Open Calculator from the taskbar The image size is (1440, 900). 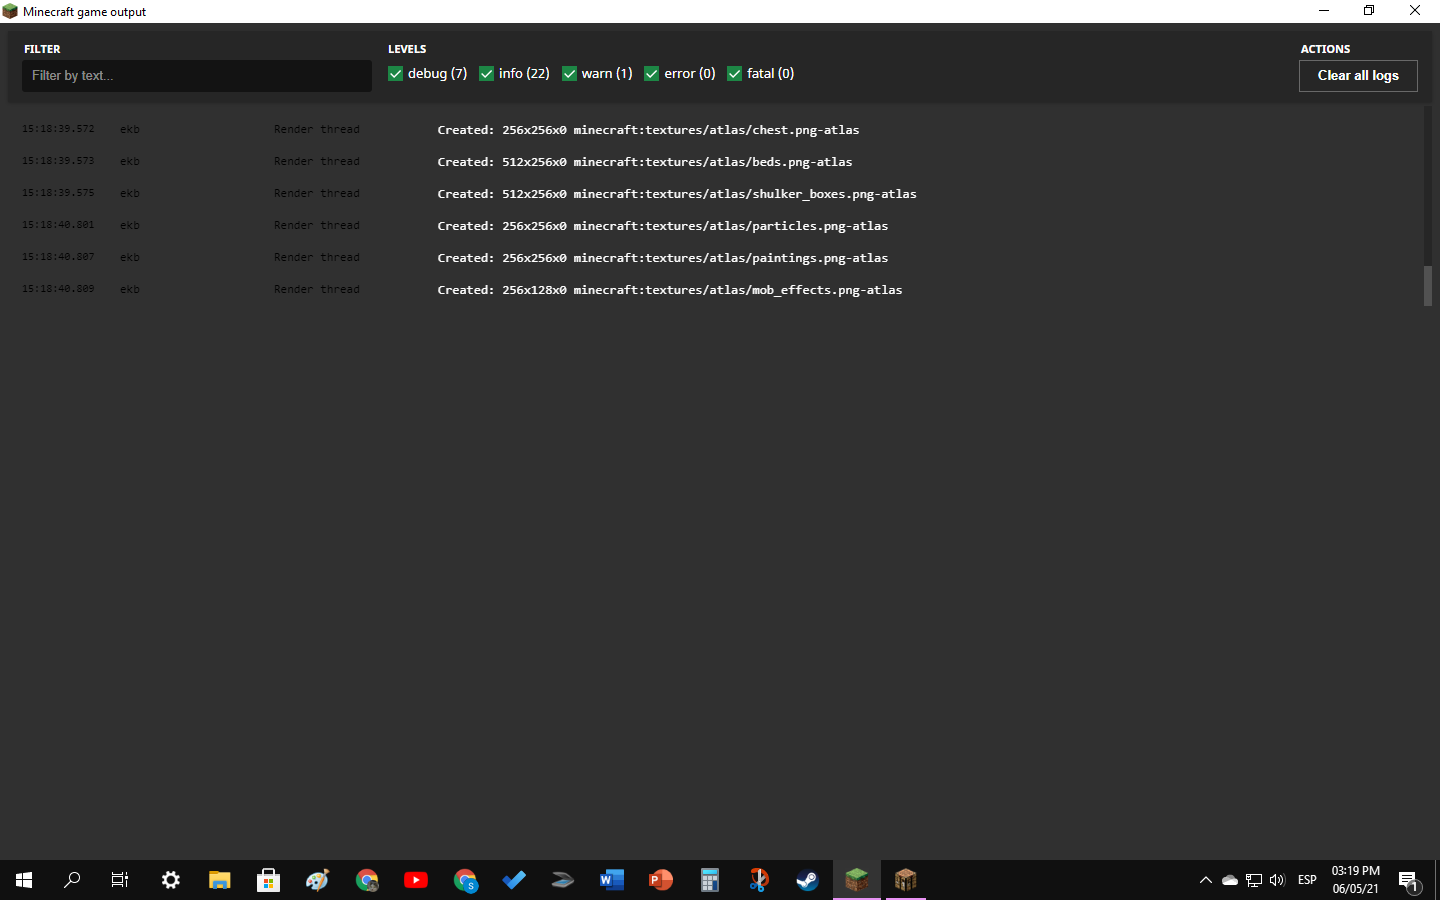(710, 880)
